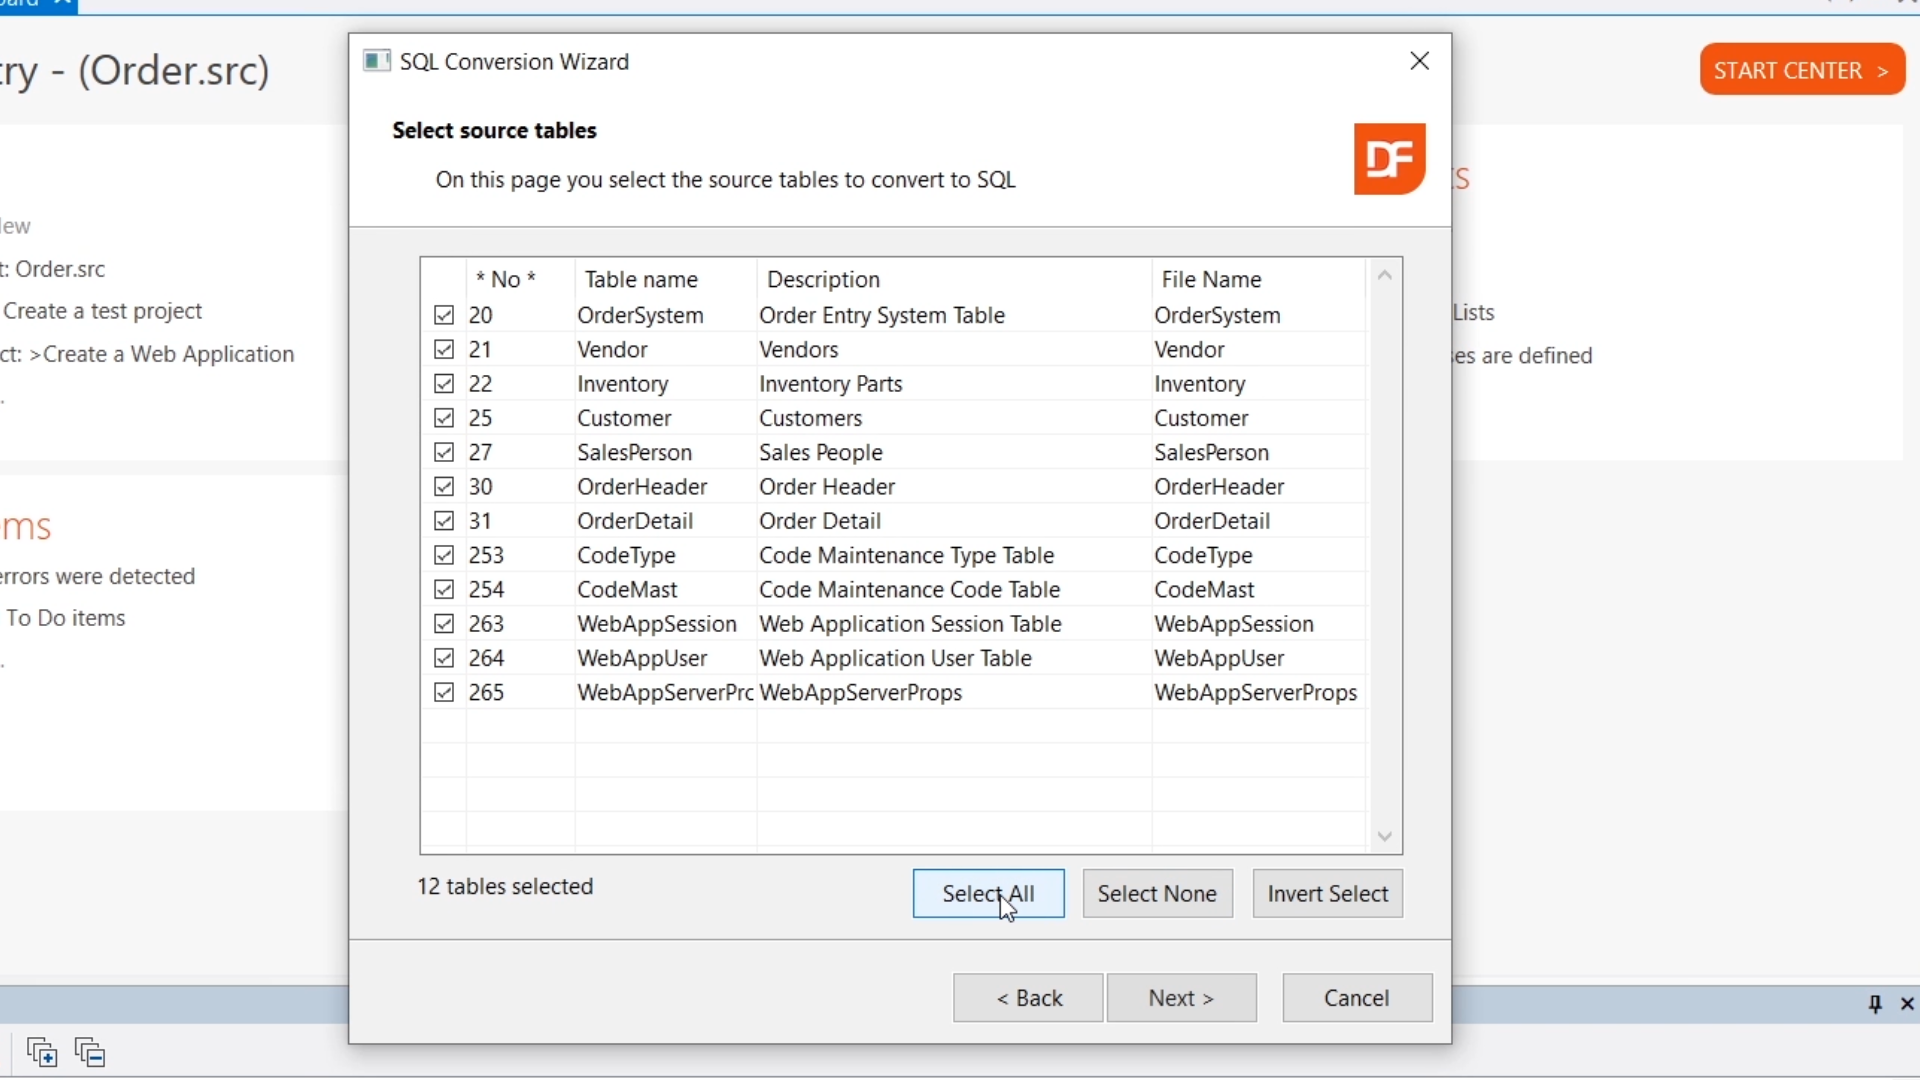Click Create a Web Application link

[168, 355]
